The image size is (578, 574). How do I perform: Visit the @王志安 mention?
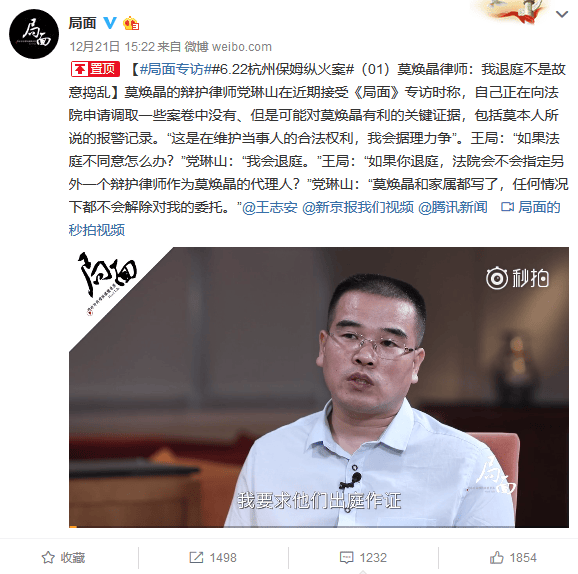[270, 207]
